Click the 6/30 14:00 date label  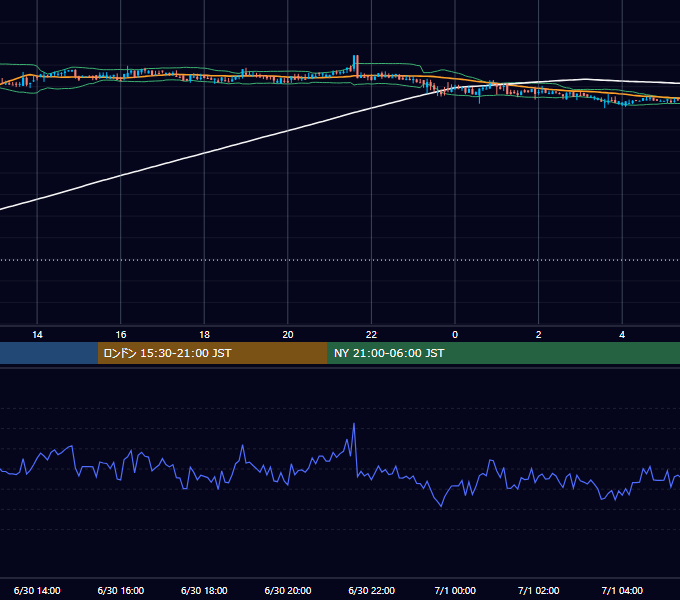[37, 590]
